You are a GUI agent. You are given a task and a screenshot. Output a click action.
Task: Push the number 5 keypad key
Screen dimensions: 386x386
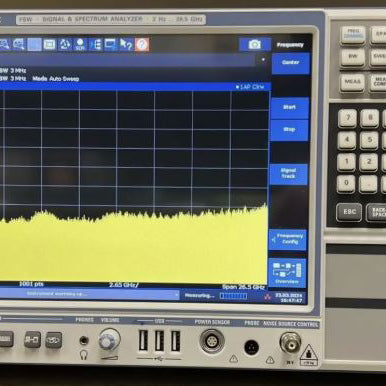click(369, 140)
